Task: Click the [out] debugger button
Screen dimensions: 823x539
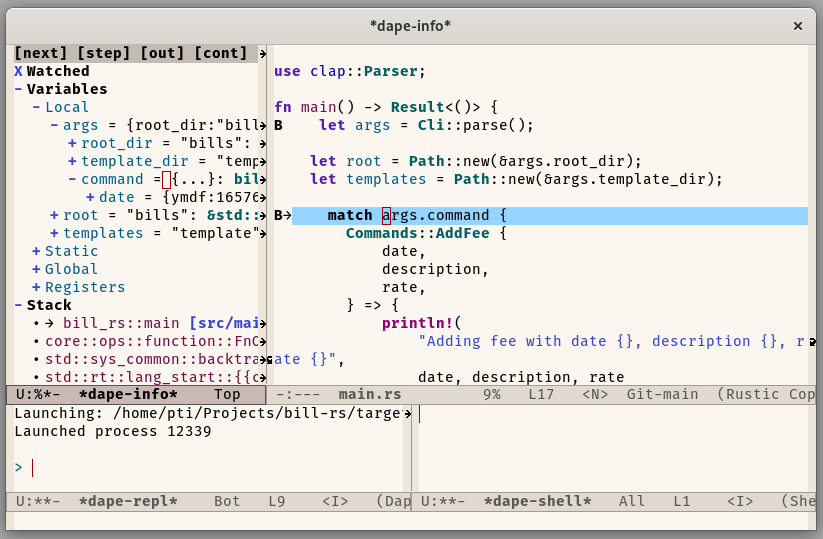Action: tap(162, 53)
